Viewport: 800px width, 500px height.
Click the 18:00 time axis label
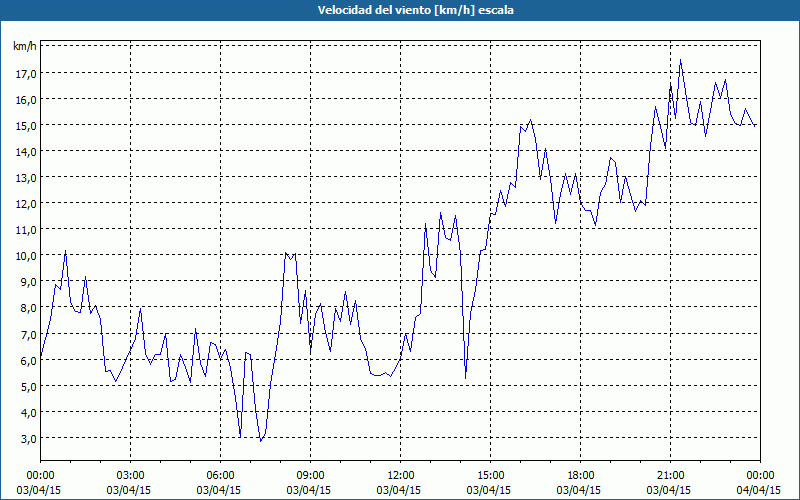point(581,476)
